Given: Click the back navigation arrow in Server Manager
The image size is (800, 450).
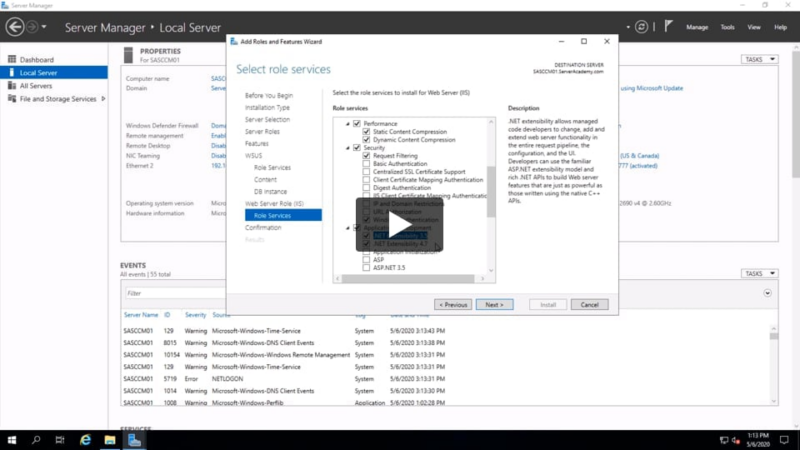Looking at the screenshot, I should [14, 27].
